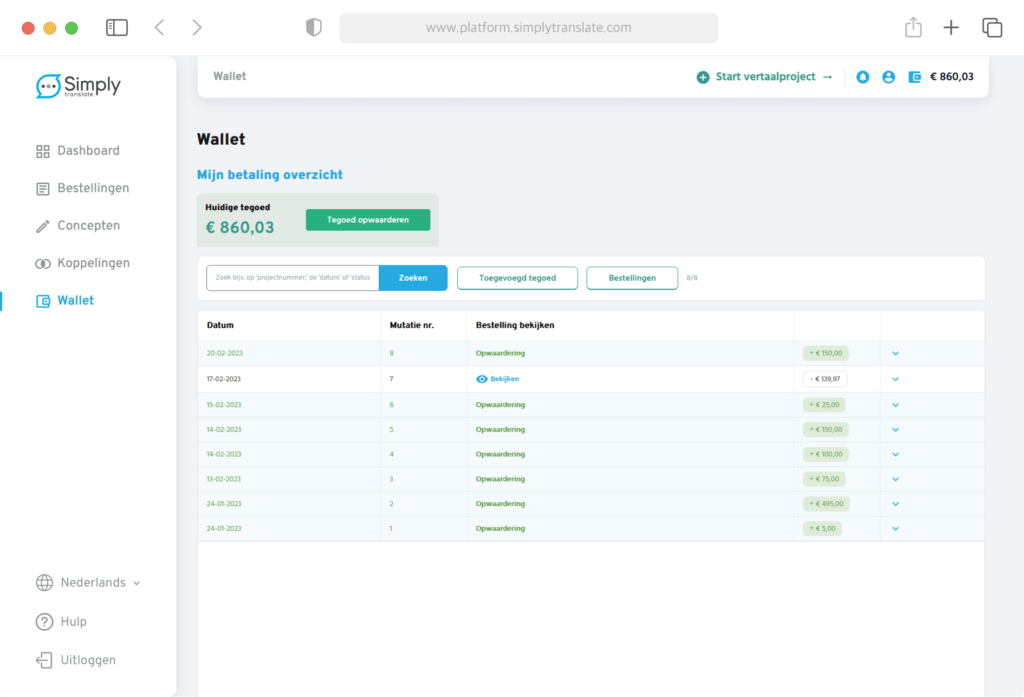
Task: Open new browser tab with plus icon
Action: pyautogui.click(x=951, y=28)
